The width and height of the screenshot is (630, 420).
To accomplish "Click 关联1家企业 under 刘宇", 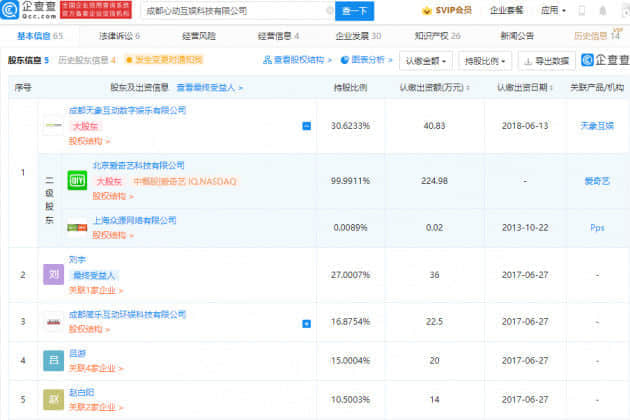I will [96, 290].
